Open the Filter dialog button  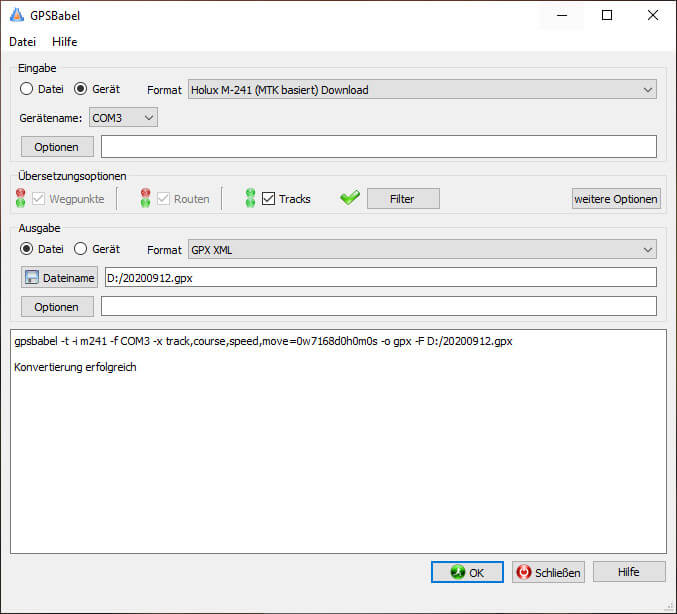tap(403, 199)
